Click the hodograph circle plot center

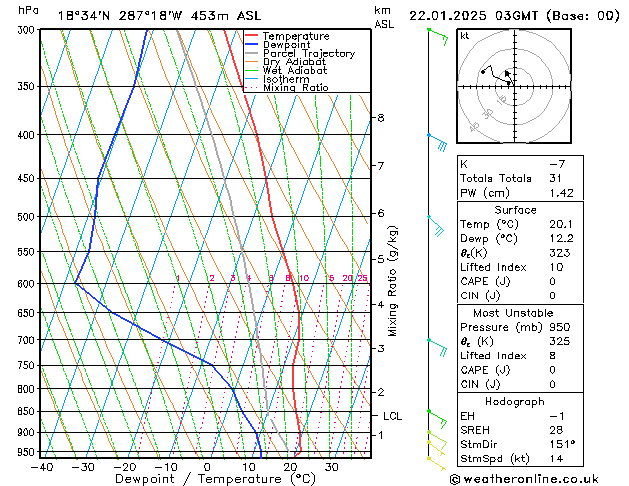[x=510, y=84]
